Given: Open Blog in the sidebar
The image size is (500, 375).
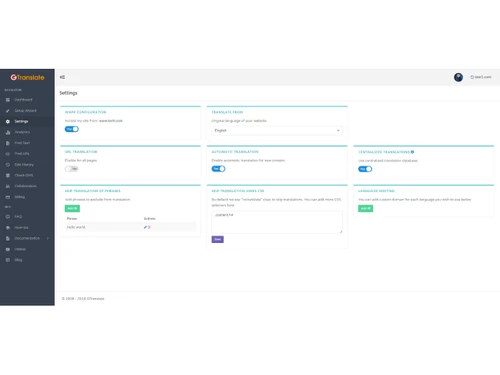Looking at the screenshot, I should coord(18,260).
